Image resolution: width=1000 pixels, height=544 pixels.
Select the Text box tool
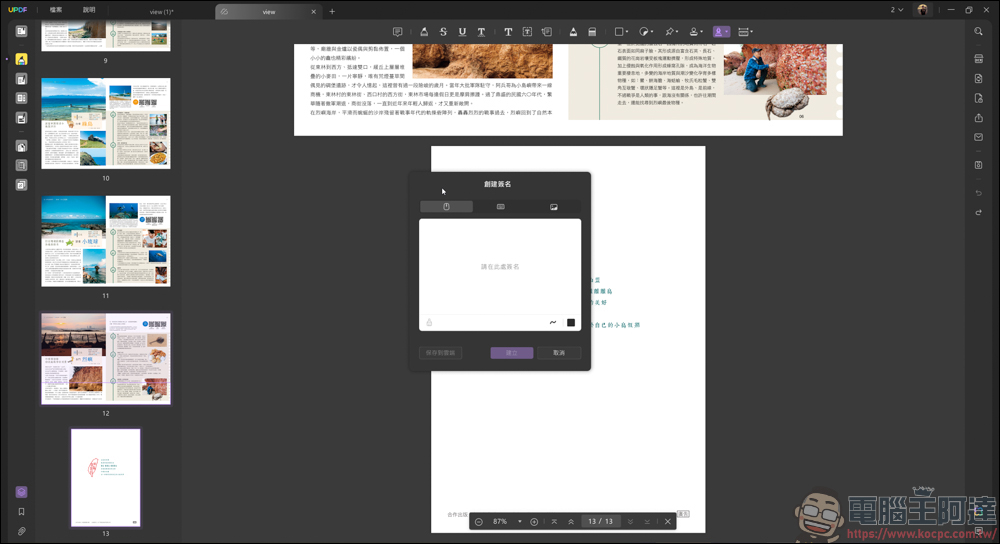pyautogui.click(x=527, y=31)
